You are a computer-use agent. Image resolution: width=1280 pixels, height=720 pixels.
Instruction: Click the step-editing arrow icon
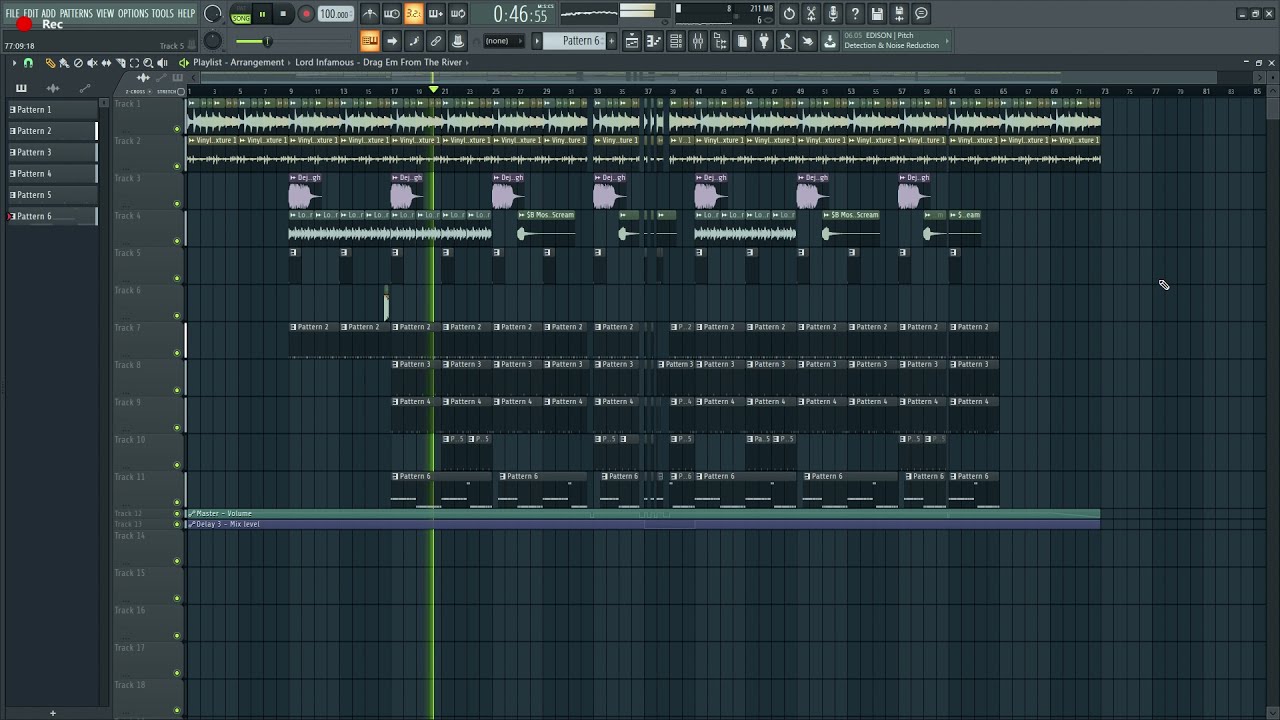(x=392, y=41)
